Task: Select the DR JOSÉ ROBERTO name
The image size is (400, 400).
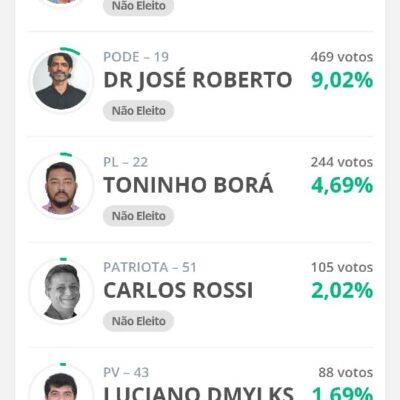Action: (x=198, y=80)
